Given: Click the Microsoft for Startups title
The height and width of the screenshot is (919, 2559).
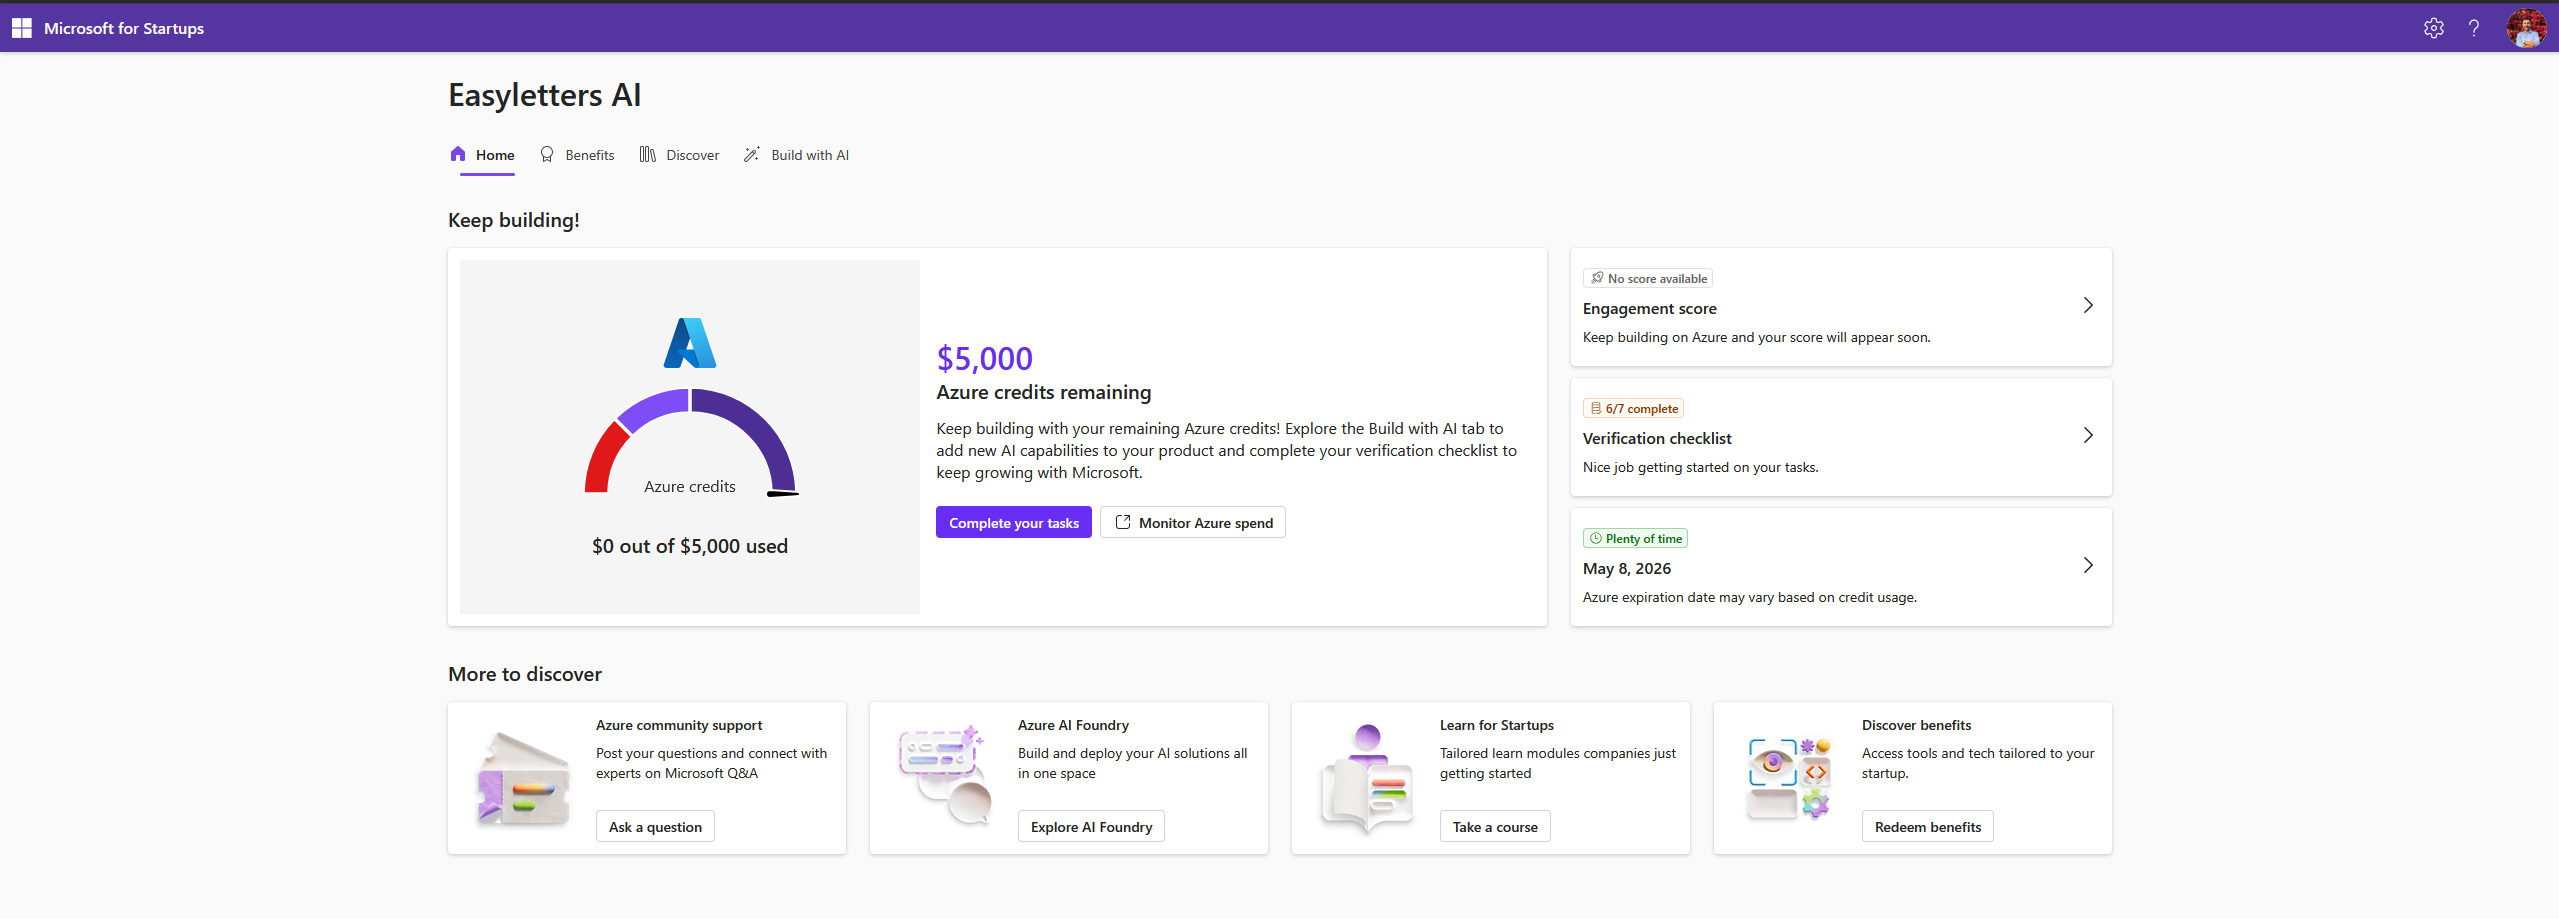Looking at the screenshot, I should pos(124,28).
